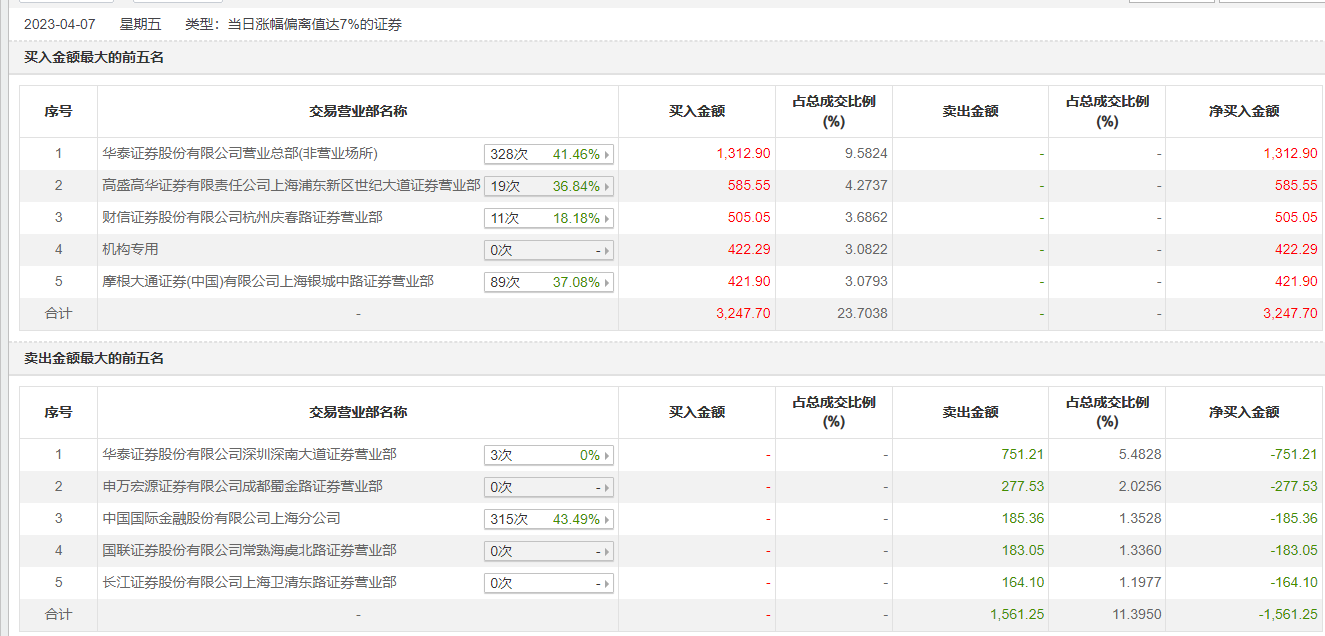1325x636 pixels.
Task: Select the 类型：当日涨幅偏离值达7%的证券 text
Action: (x=294, y=24)
